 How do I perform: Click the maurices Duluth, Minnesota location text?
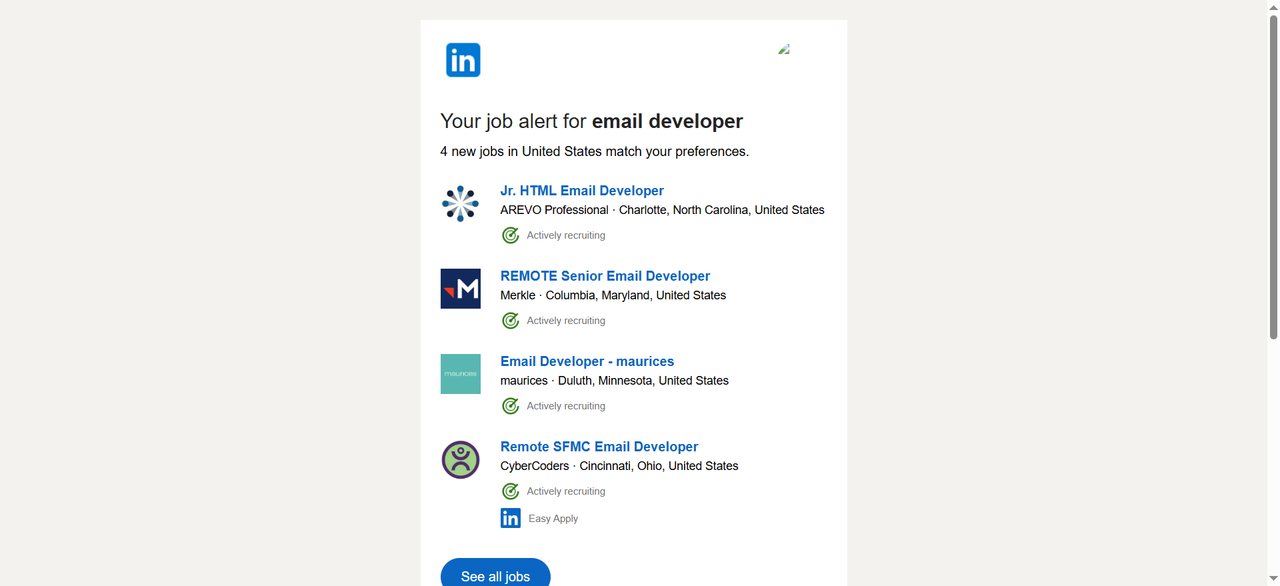[x=614, y=381]
